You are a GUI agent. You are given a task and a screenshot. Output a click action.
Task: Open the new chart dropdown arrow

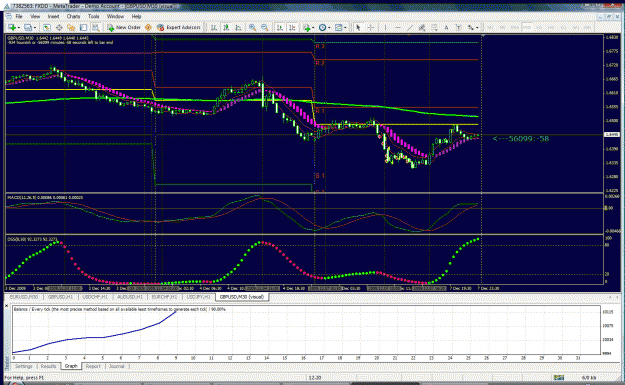pyautogui.click(x=19, y=28)
